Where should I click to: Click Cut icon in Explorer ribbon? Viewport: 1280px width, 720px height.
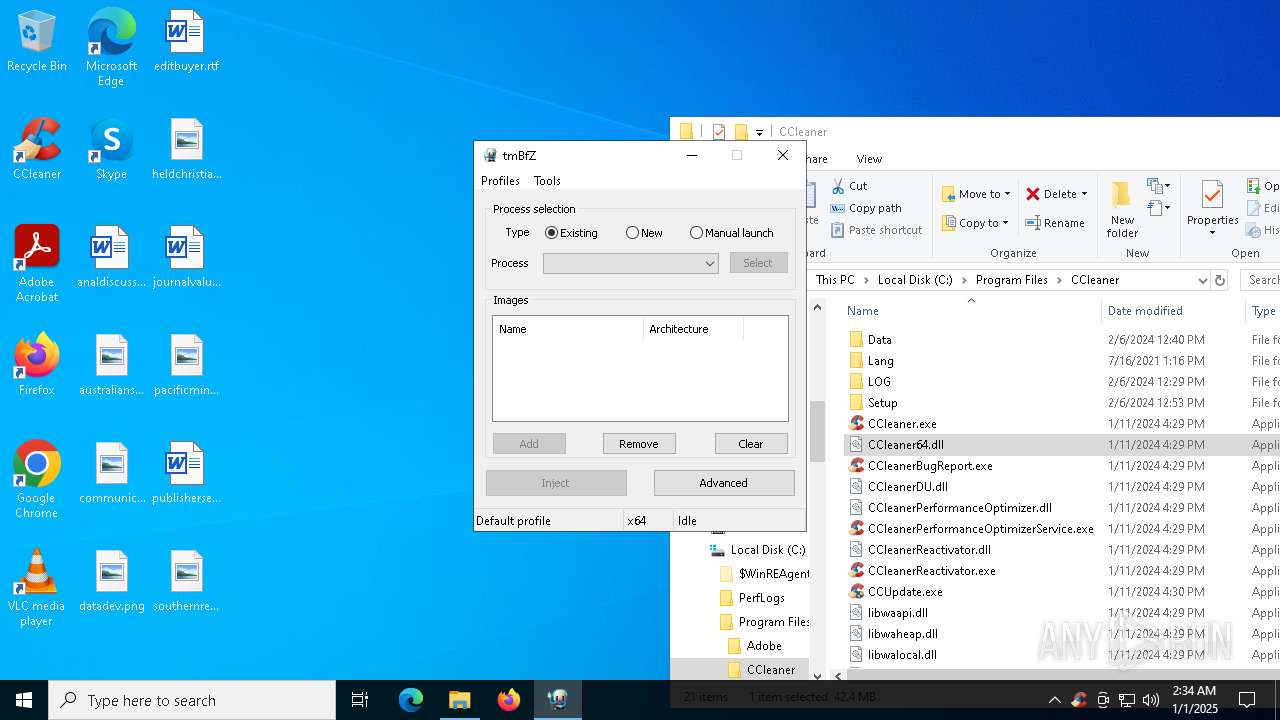[x=849, y=186]
